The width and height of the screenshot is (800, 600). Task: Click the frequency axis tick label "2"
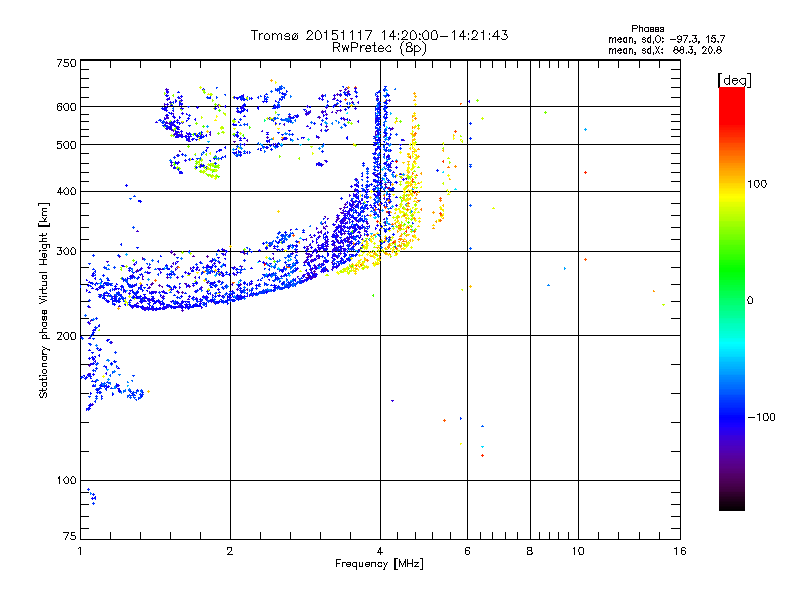[230, 551]
